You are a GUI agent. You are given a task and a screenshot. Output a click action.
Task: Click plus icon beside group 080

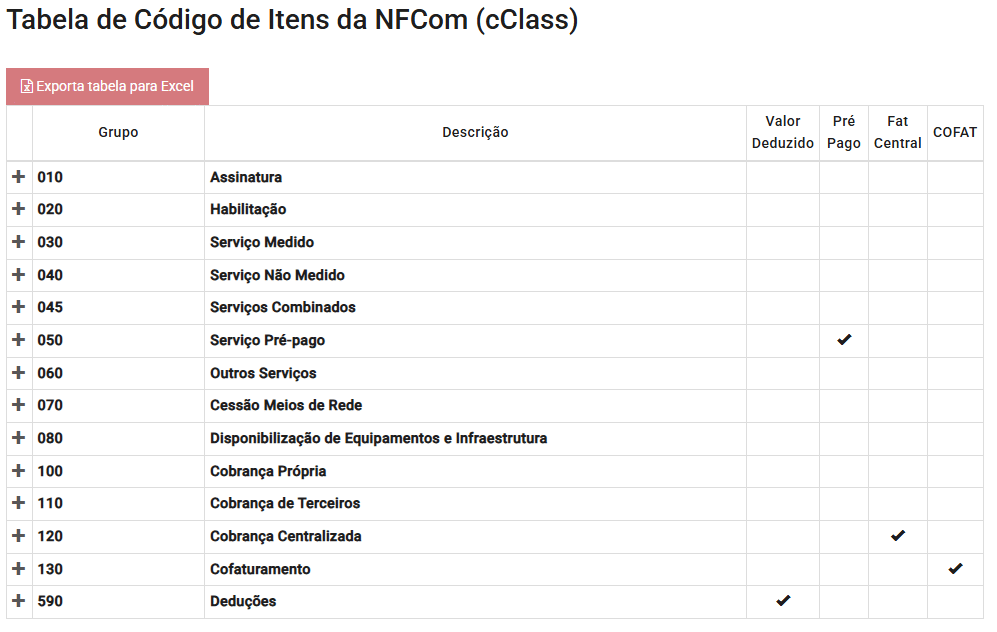(18, 438)
